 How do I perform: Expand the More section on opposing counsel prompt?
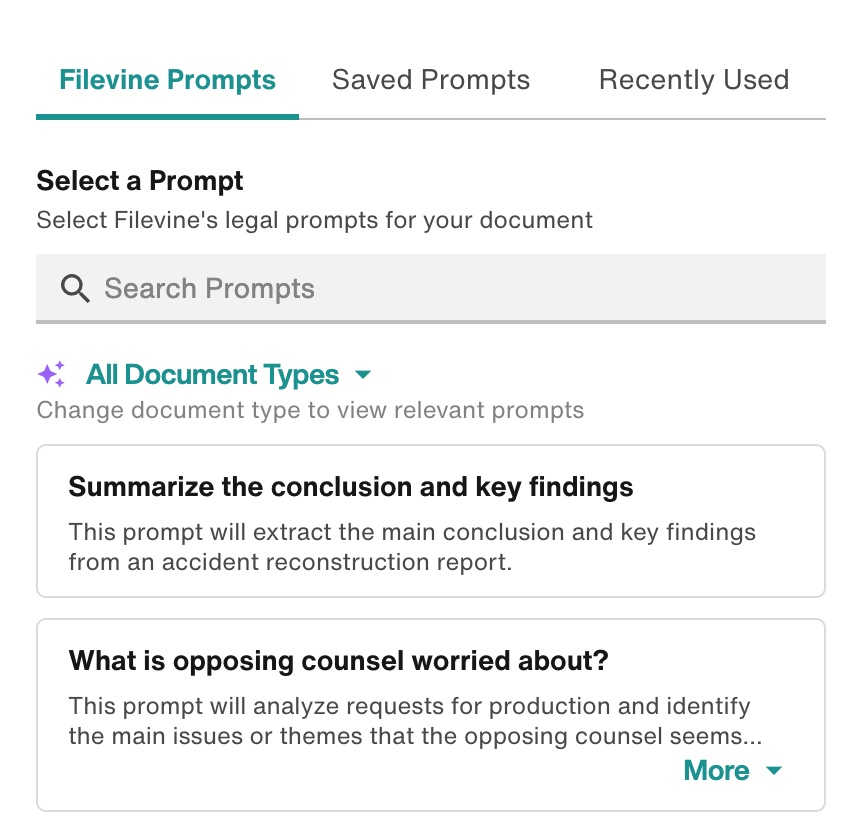[x=733, y=770]
